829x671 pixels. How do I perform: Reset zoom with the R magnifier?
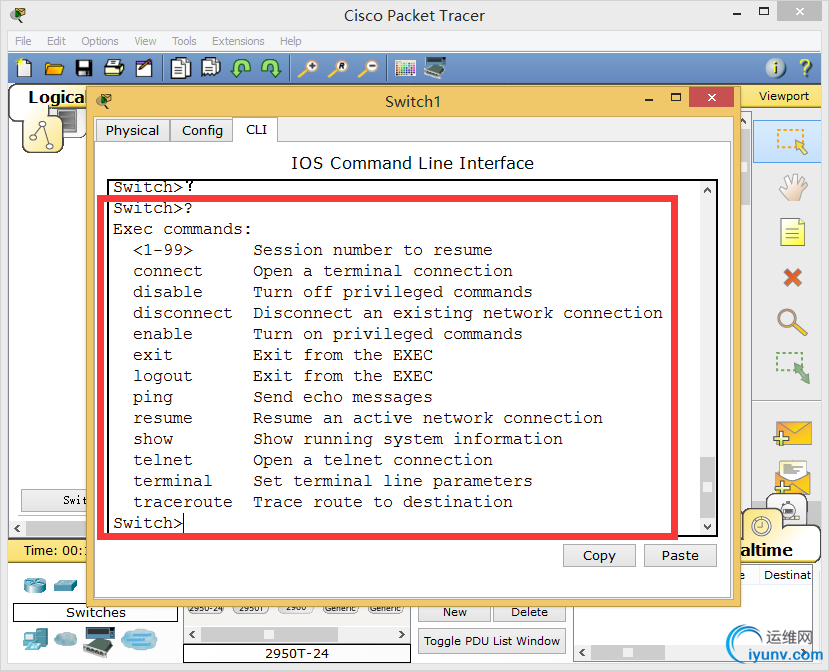pos(338,68)
